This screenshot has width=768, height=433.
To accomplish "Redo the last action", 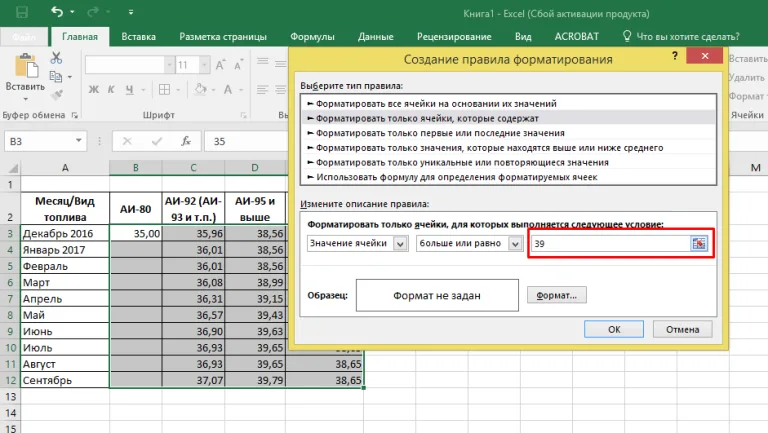I will point(93,12).
